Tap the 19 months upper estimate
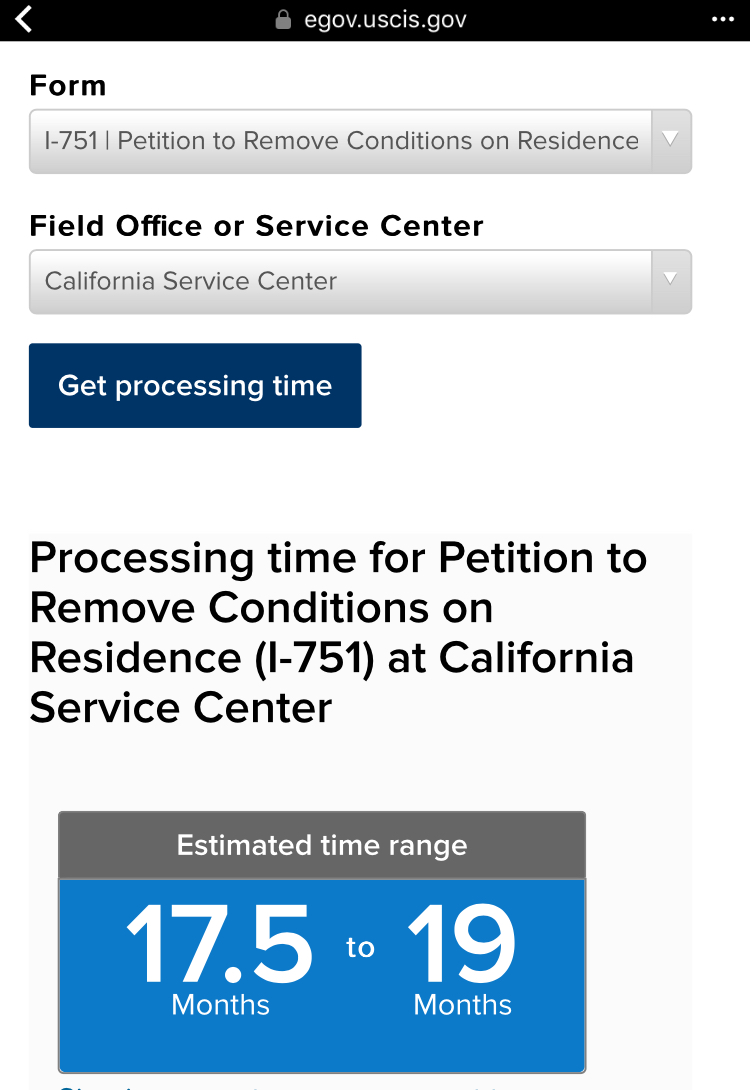The width and height of the screenshot is (750, 1090). [x=462, y=943]
